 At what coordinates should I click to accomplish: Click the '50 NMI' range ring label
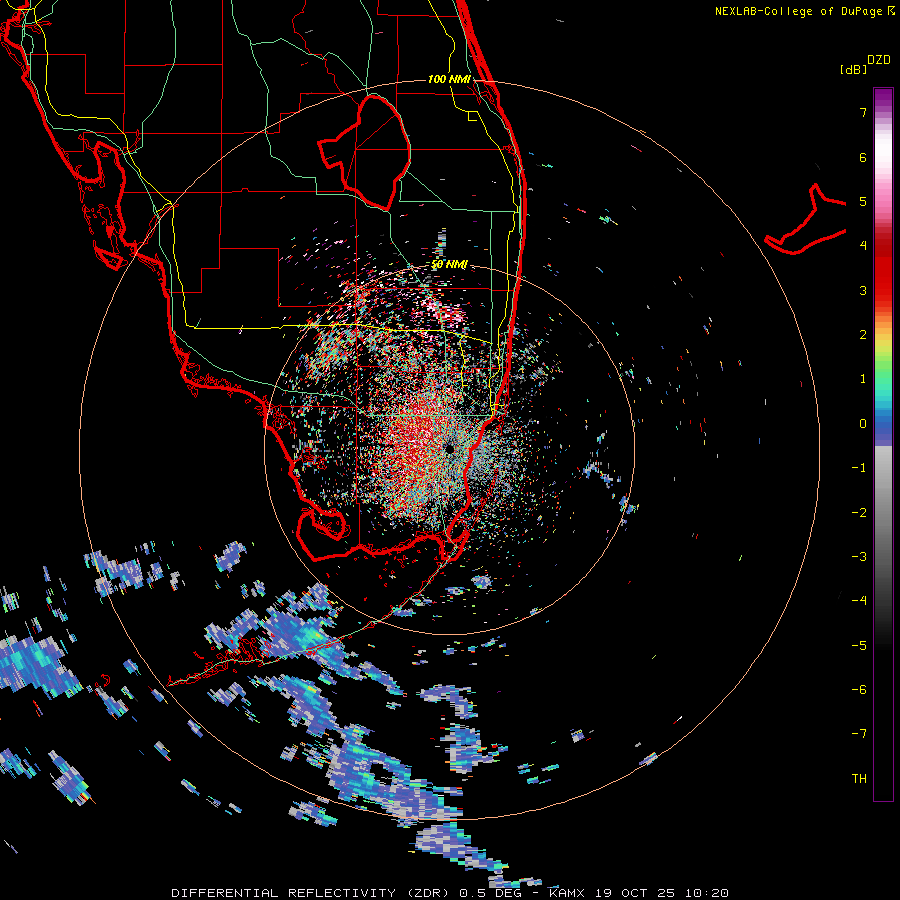tap(449, 265)
